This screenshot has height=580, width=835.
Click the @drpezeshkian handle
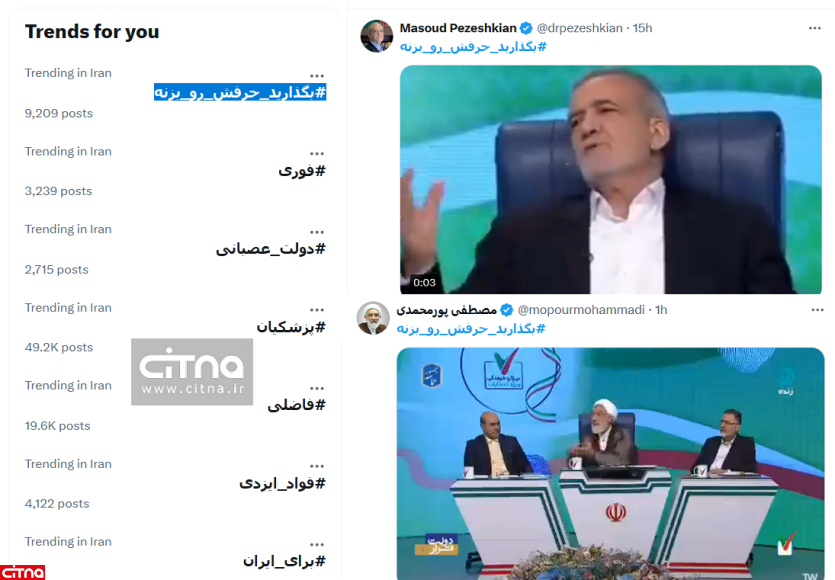pyautogui.click(x=579, y=28)
